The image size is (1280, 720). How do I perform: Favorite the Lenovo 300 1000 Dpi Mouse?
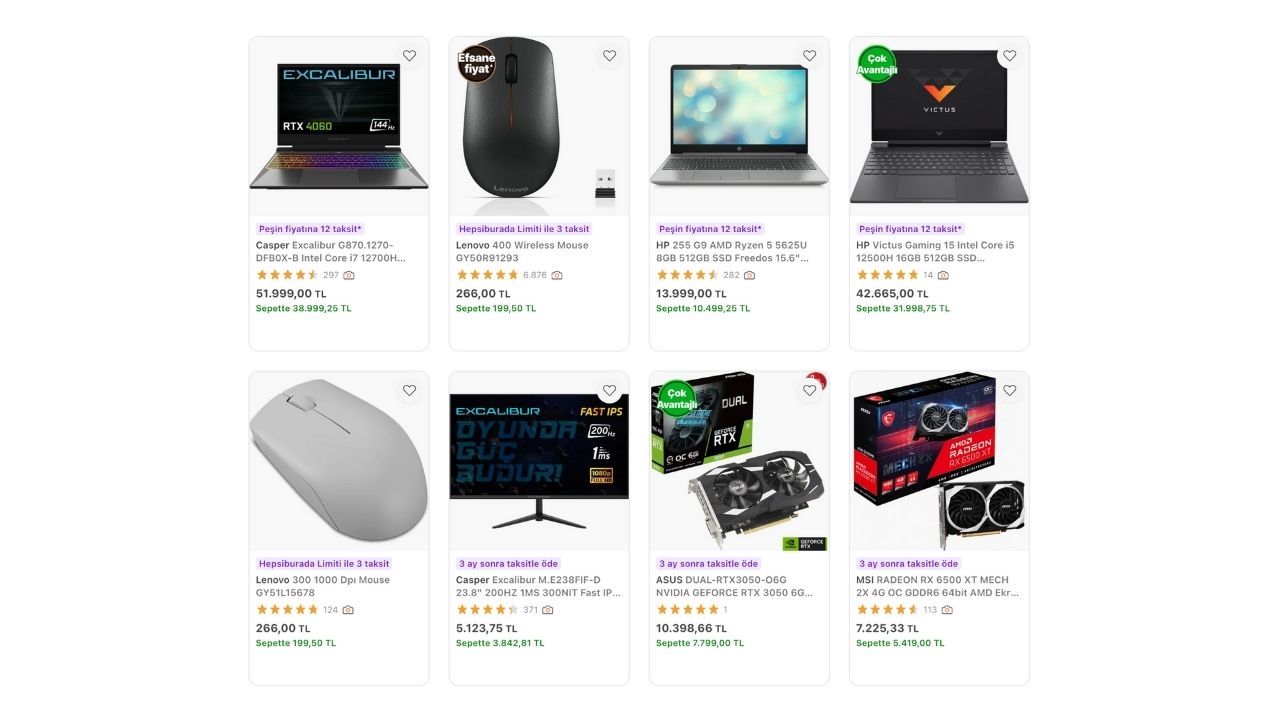[x=409, y=390]
